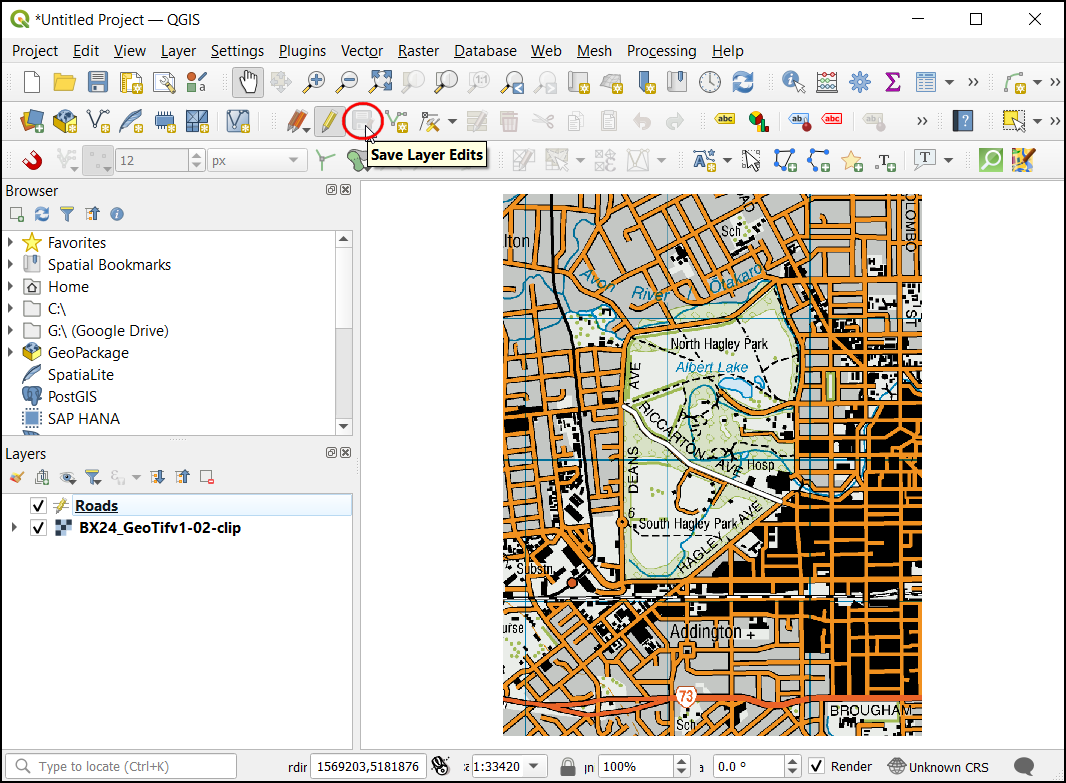Enable snapping with the red magnet icon
This screenshot has height=783, width=1066.
[x=33, y=160]
